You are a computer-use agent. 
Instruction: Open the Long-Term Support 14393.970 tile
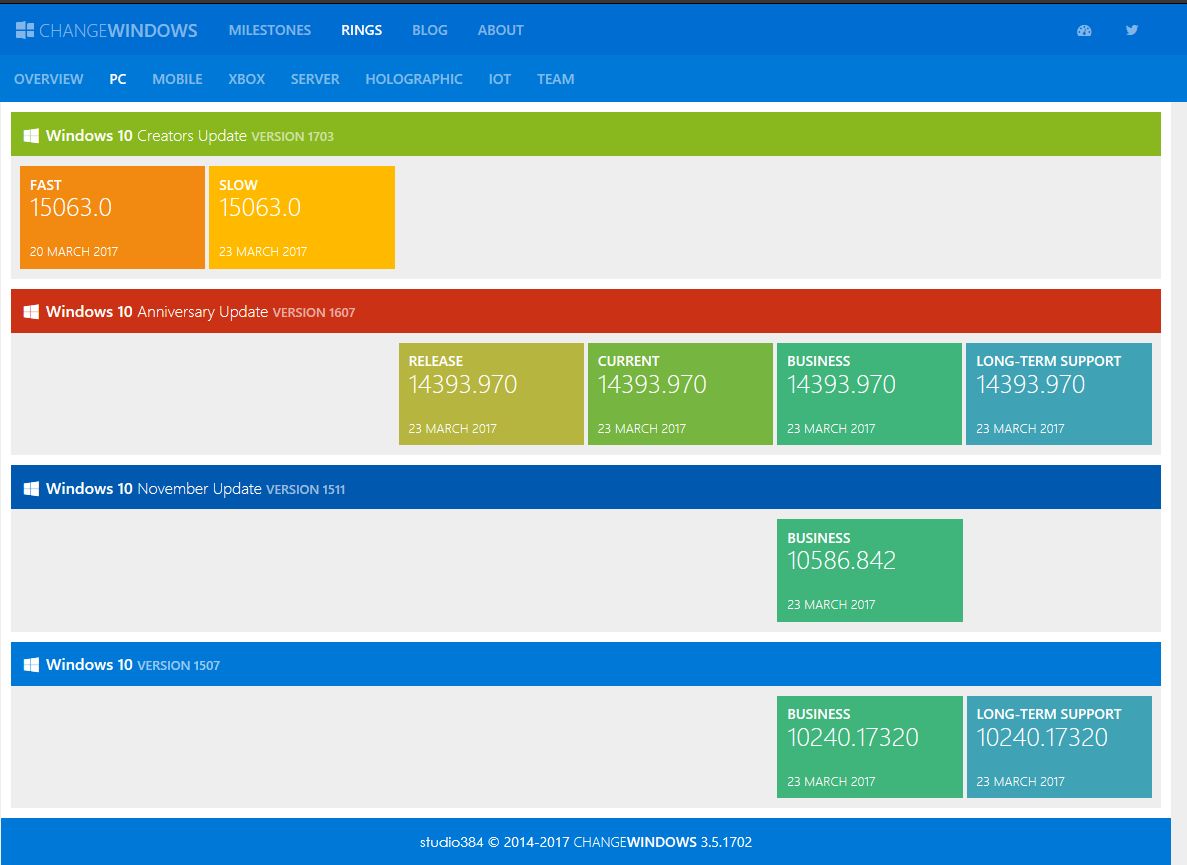coord(1059,394)
